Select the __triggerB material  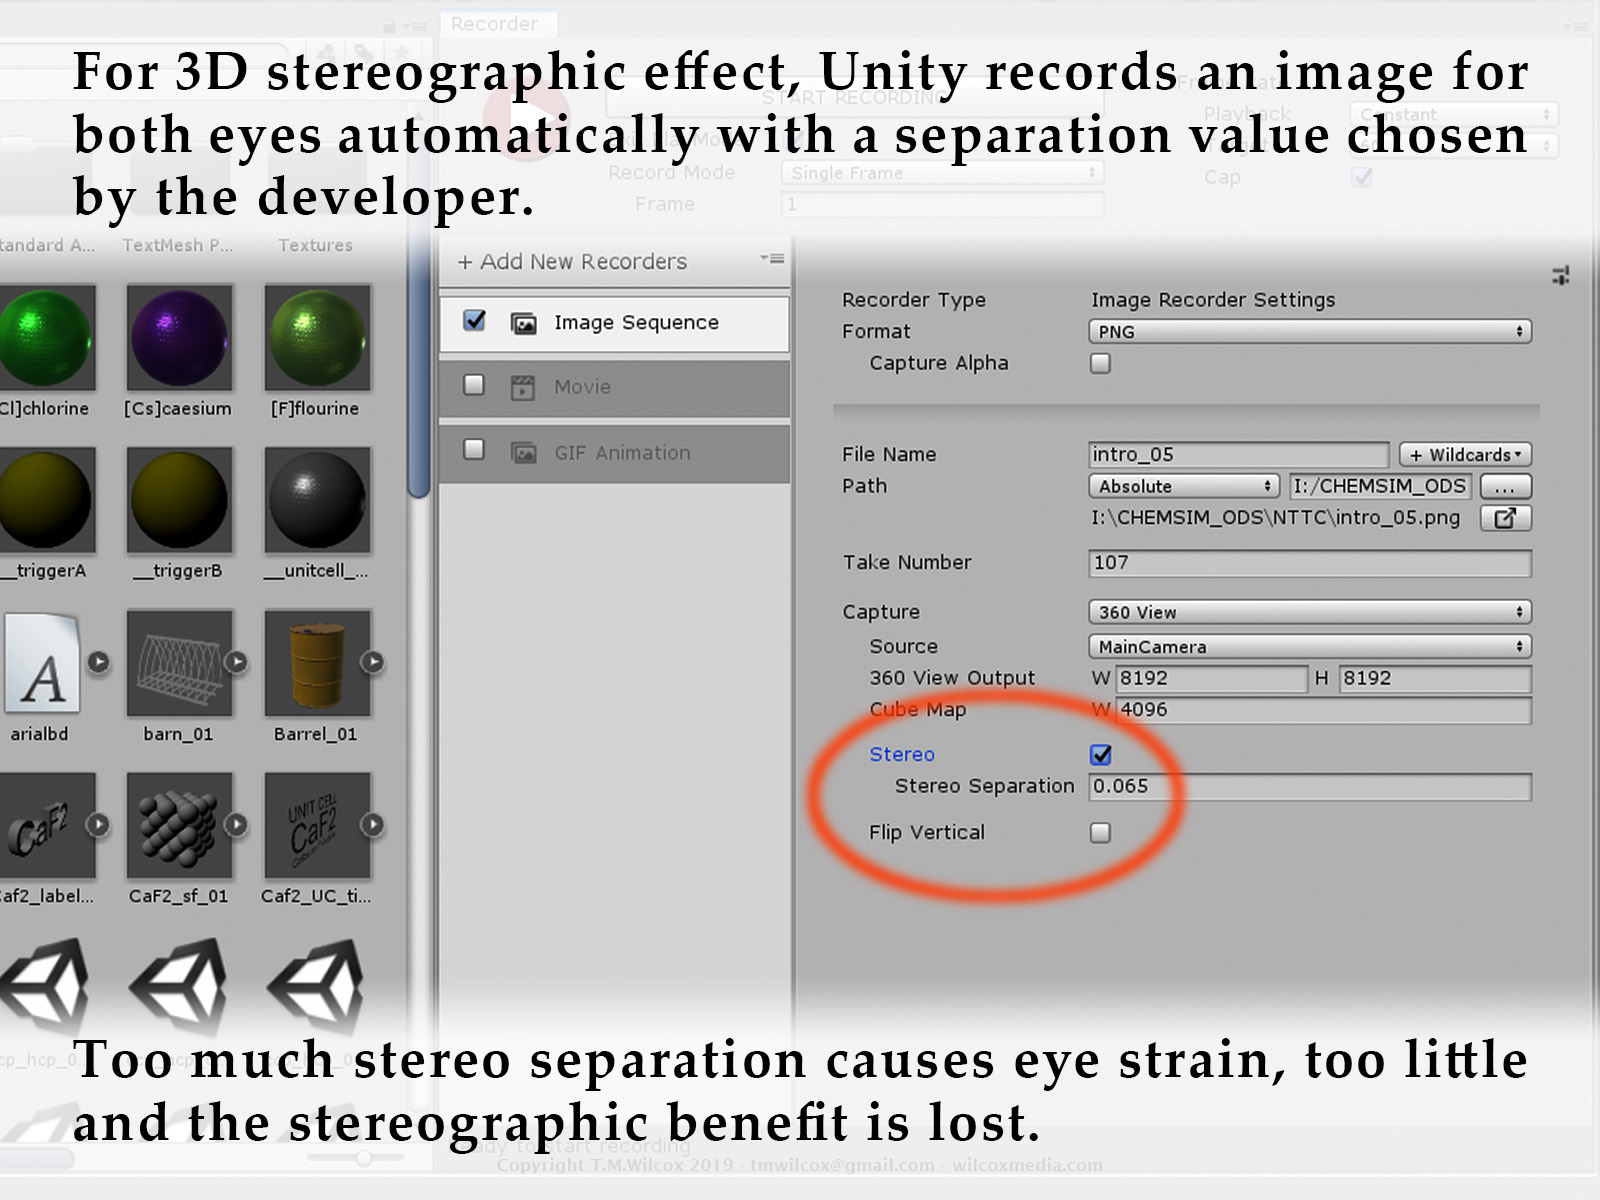point(179,499)
